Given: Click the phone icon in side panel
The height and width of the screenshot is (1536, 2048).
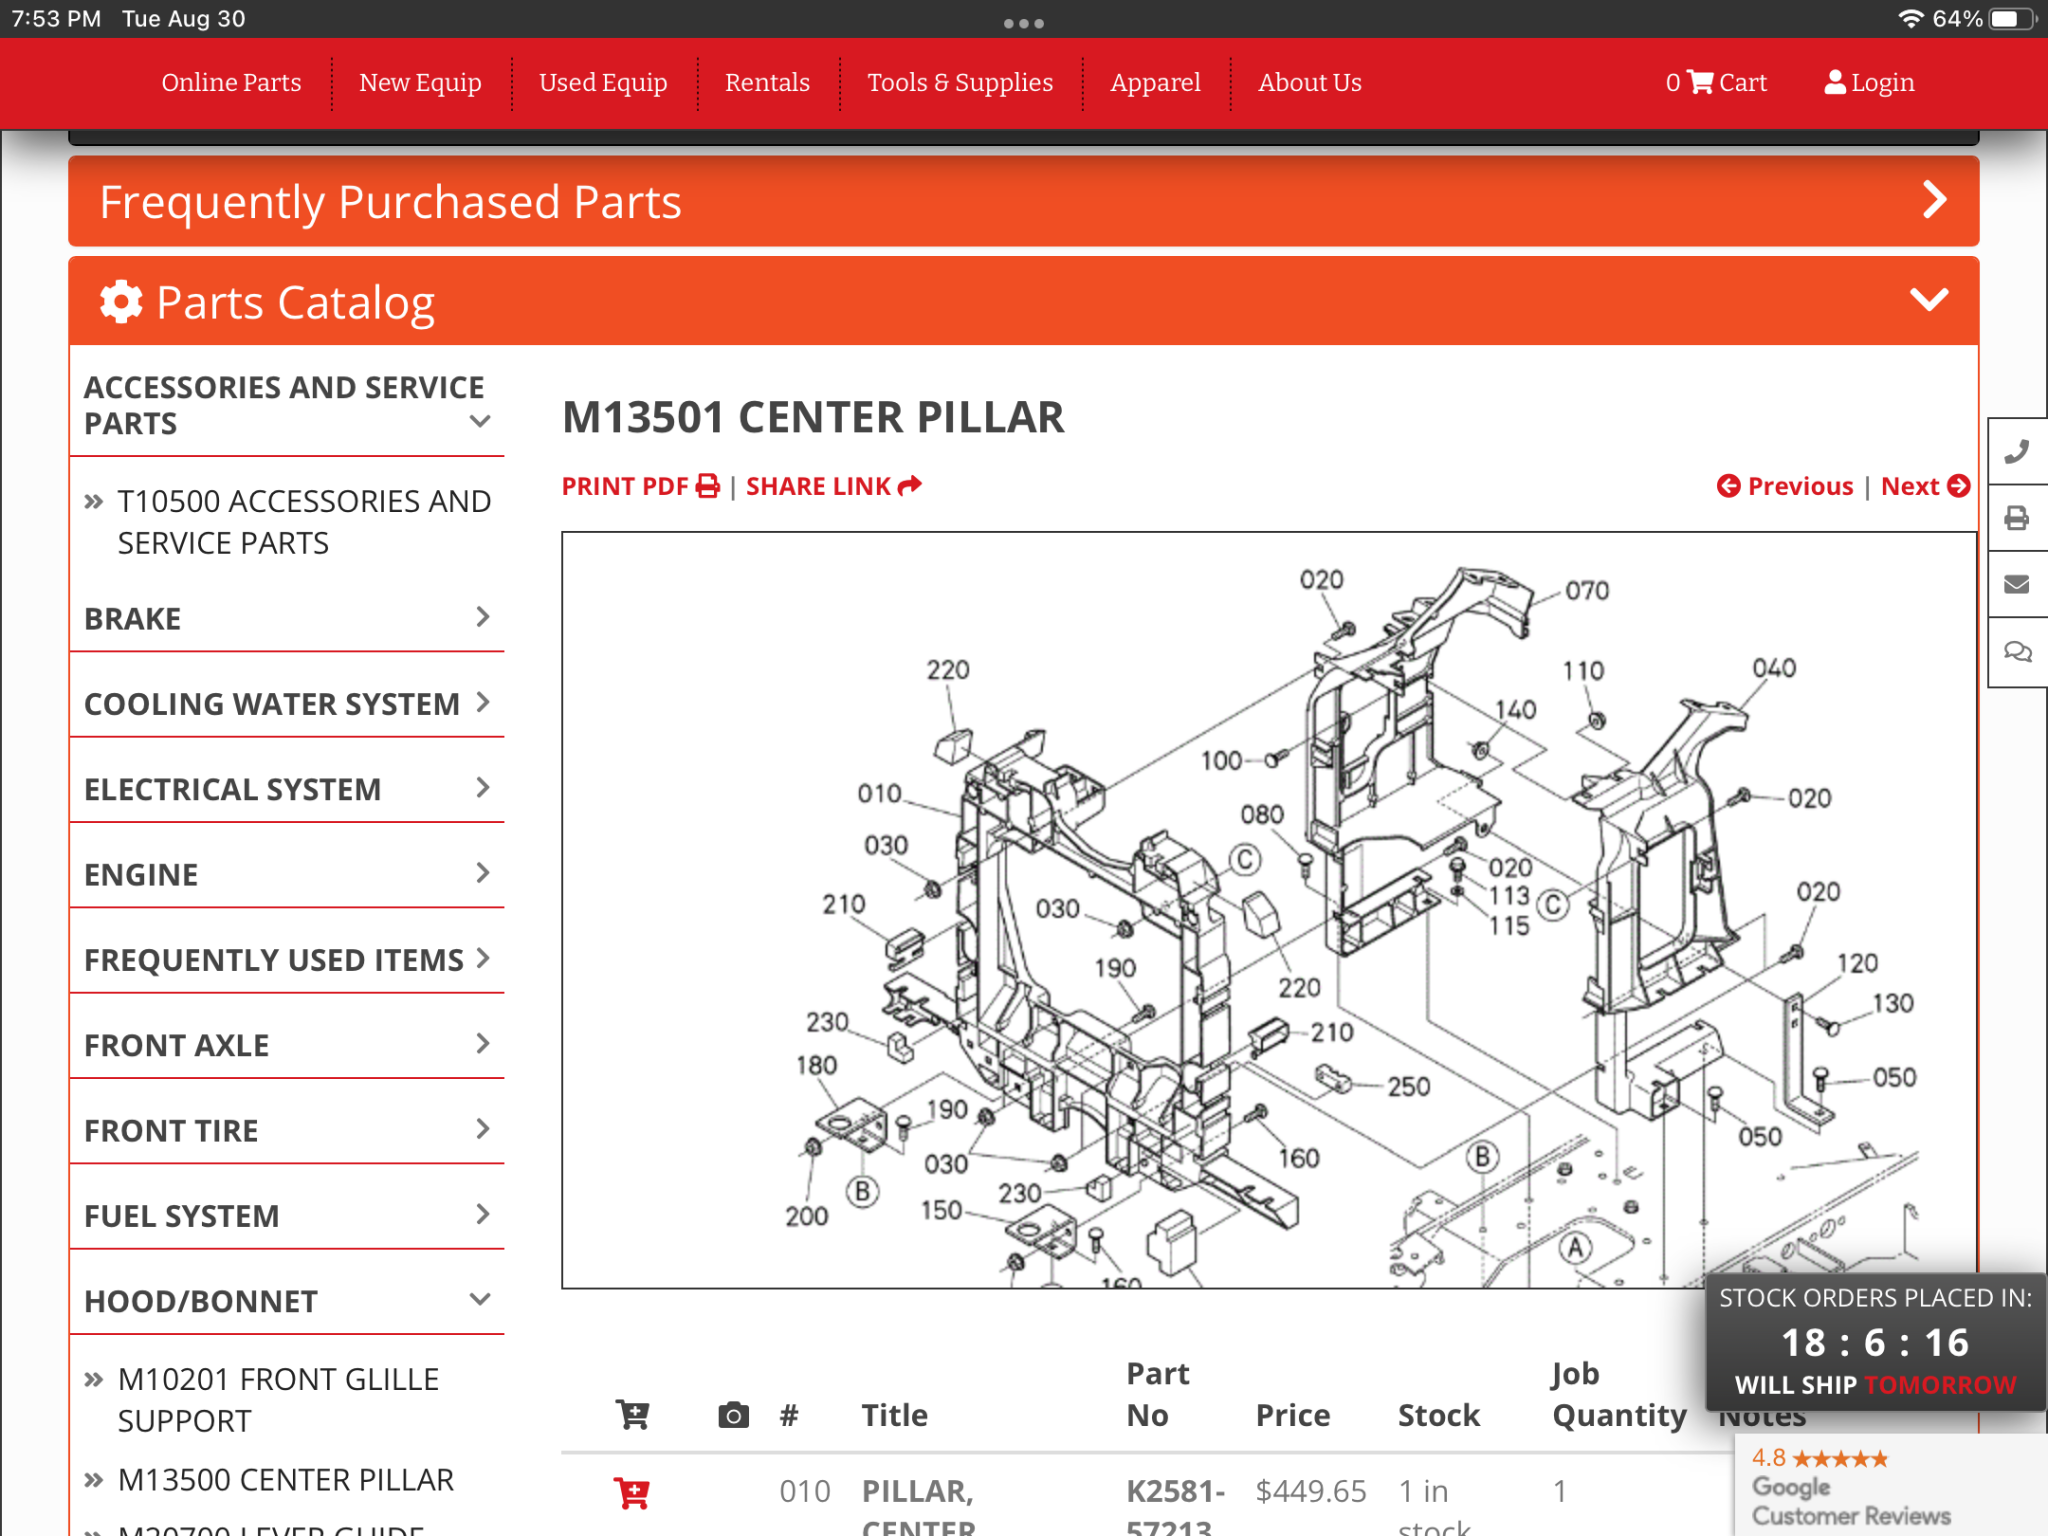Looking at the screenshot, I should coord(2017,452).
